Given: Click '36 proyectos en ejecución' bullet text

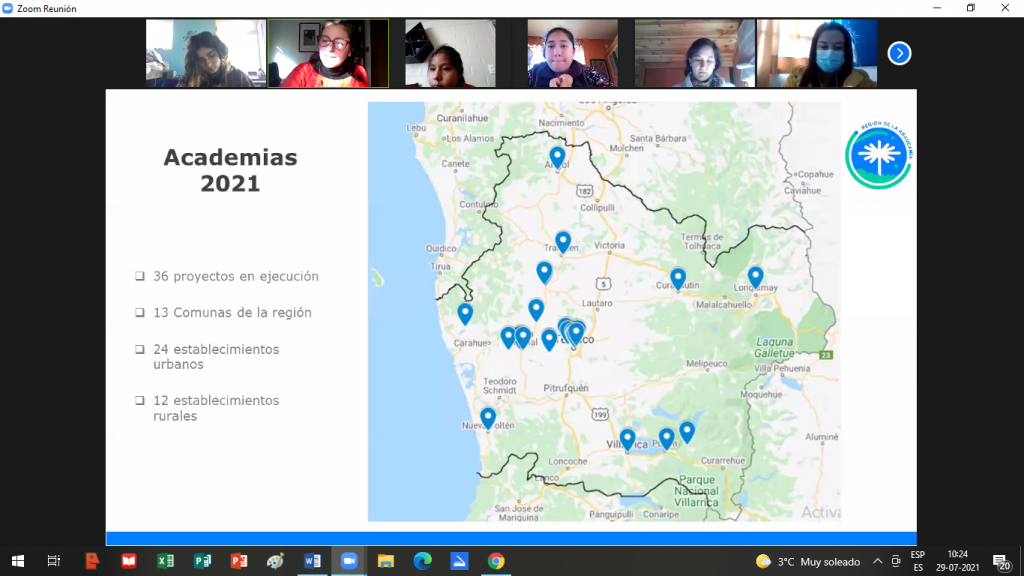Looking at the screenshot, I should click(x=236, y=276).
